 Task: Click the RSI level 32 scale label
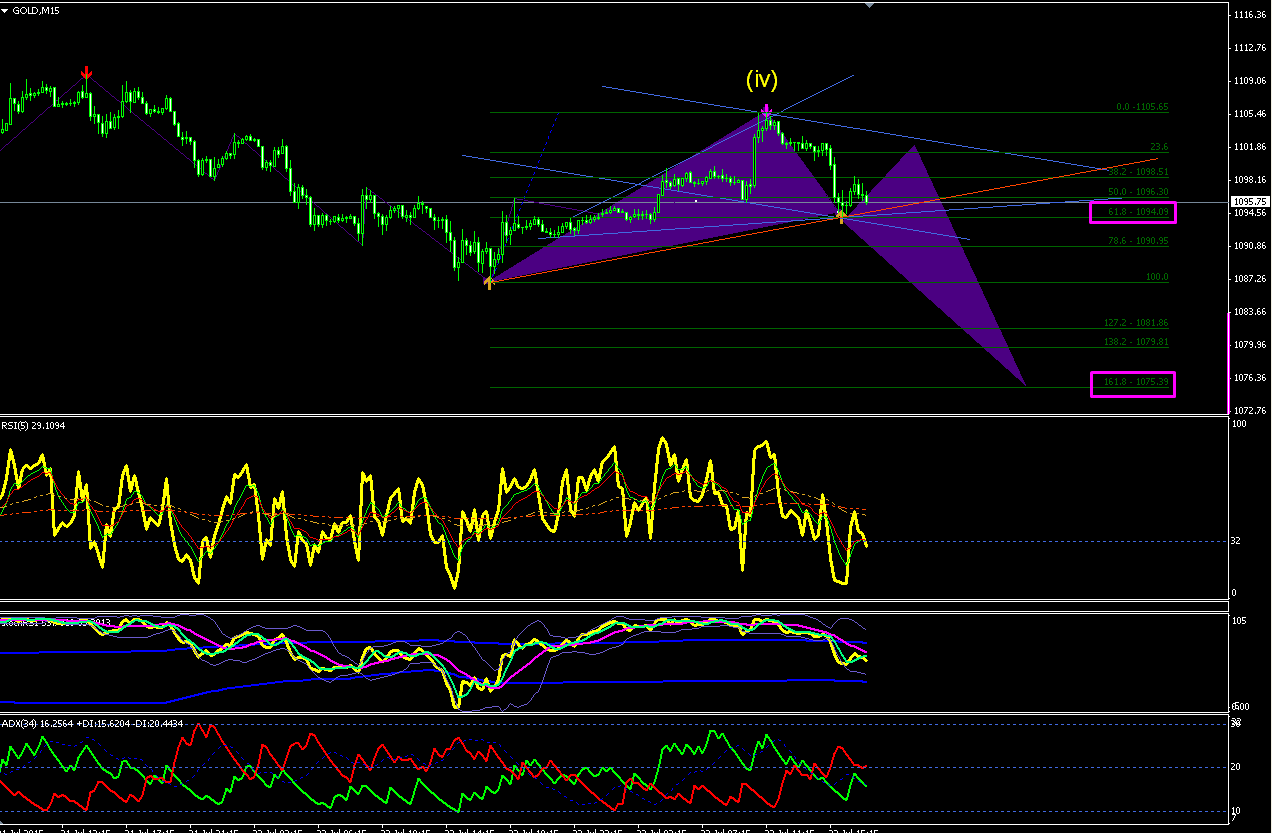pyautogui.click(x=1237, y=541)
